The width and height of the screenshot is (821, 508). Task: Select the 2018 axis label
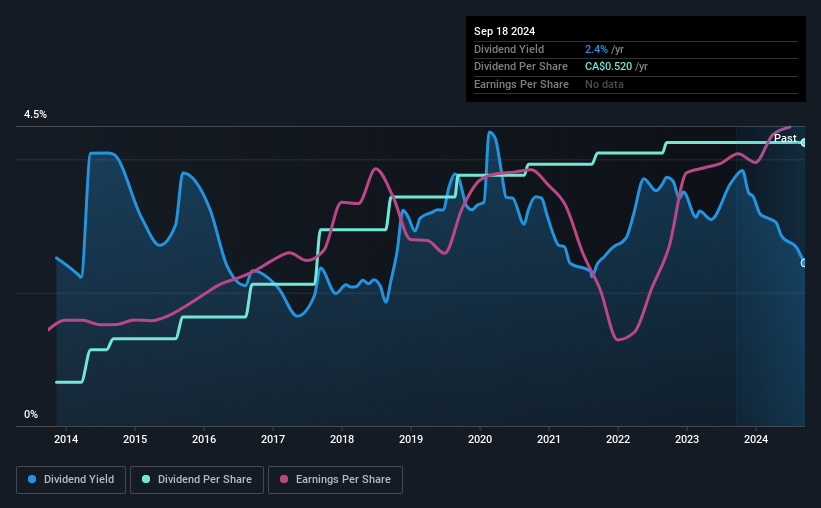(x=342, y=439)
